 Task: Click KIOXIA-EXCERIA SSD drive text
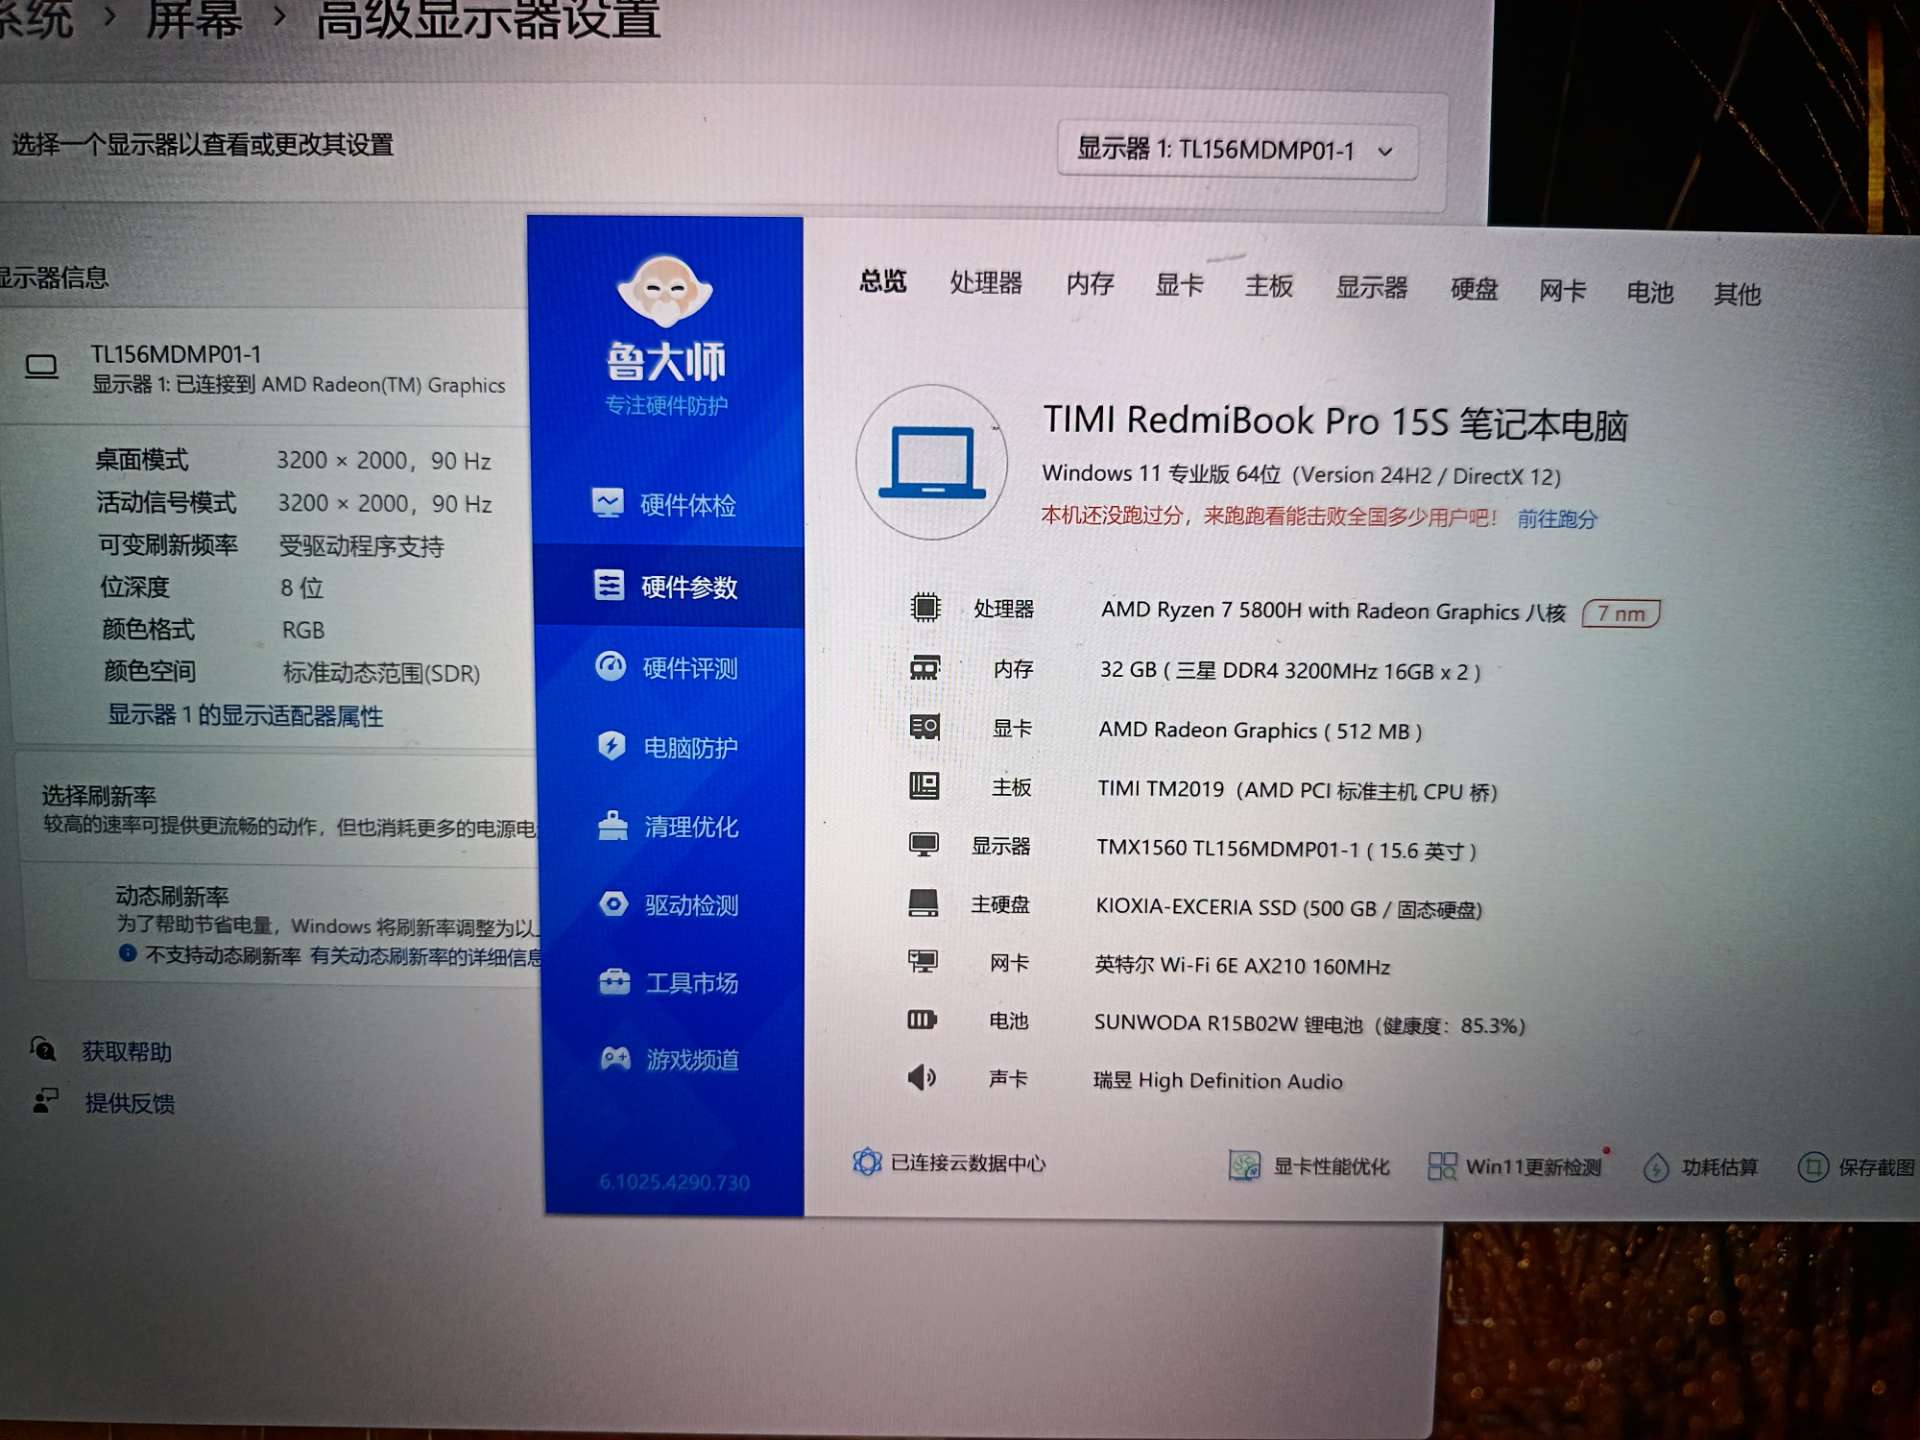point(1289,907)
